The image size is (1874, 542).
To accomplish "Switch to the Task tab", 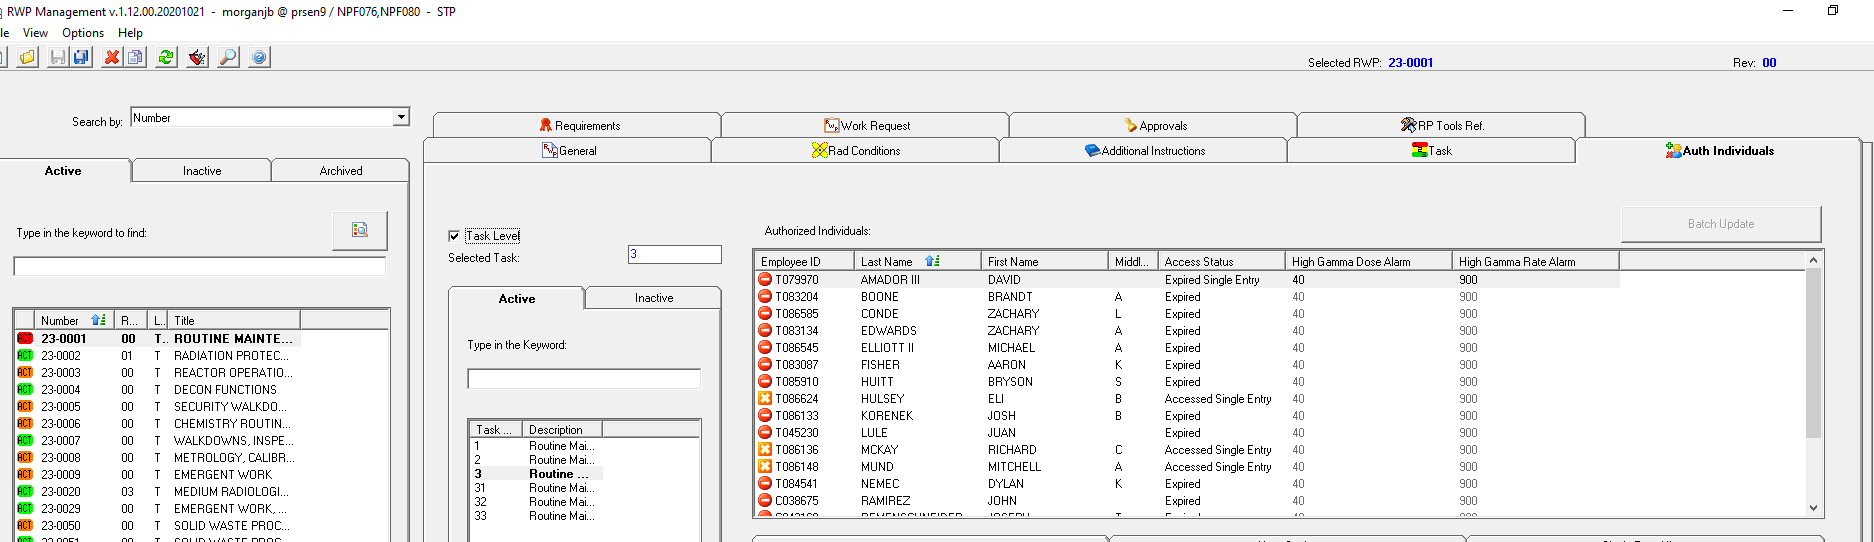I will pos(1431,150).
